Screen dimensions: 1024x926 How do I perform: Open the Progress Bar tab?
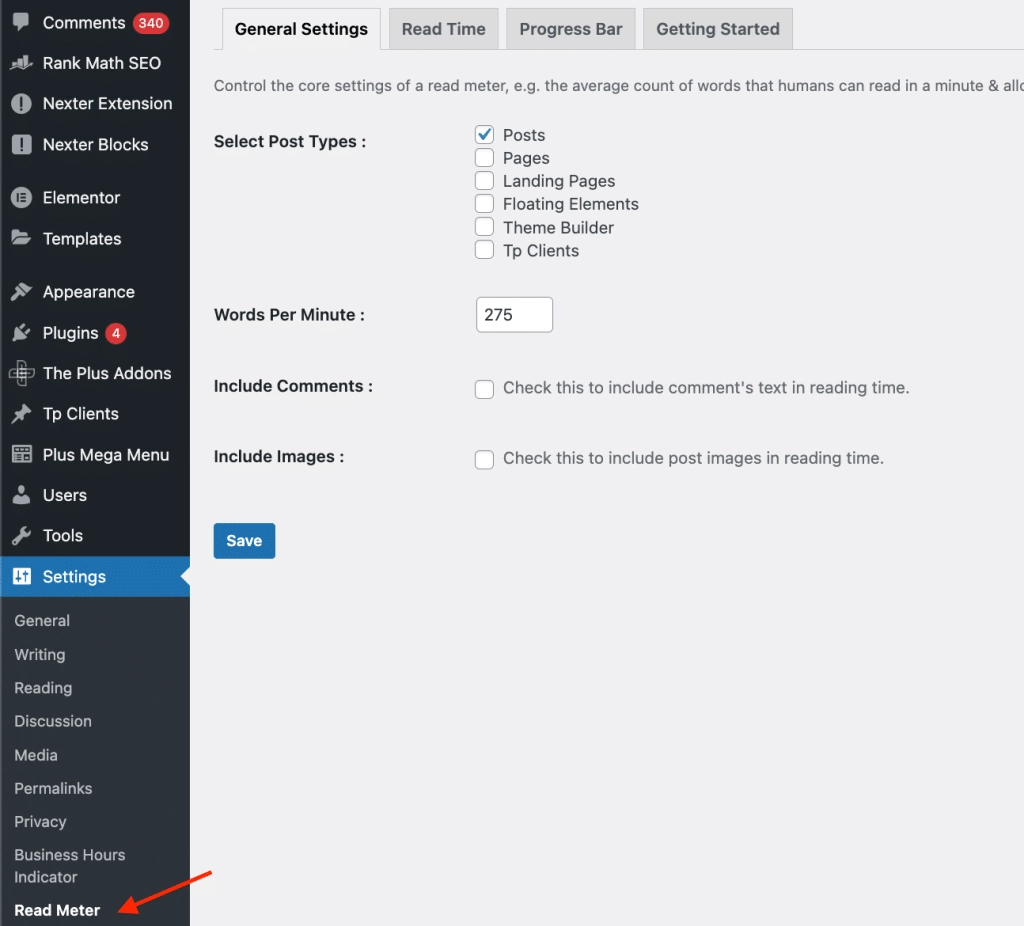571,29
